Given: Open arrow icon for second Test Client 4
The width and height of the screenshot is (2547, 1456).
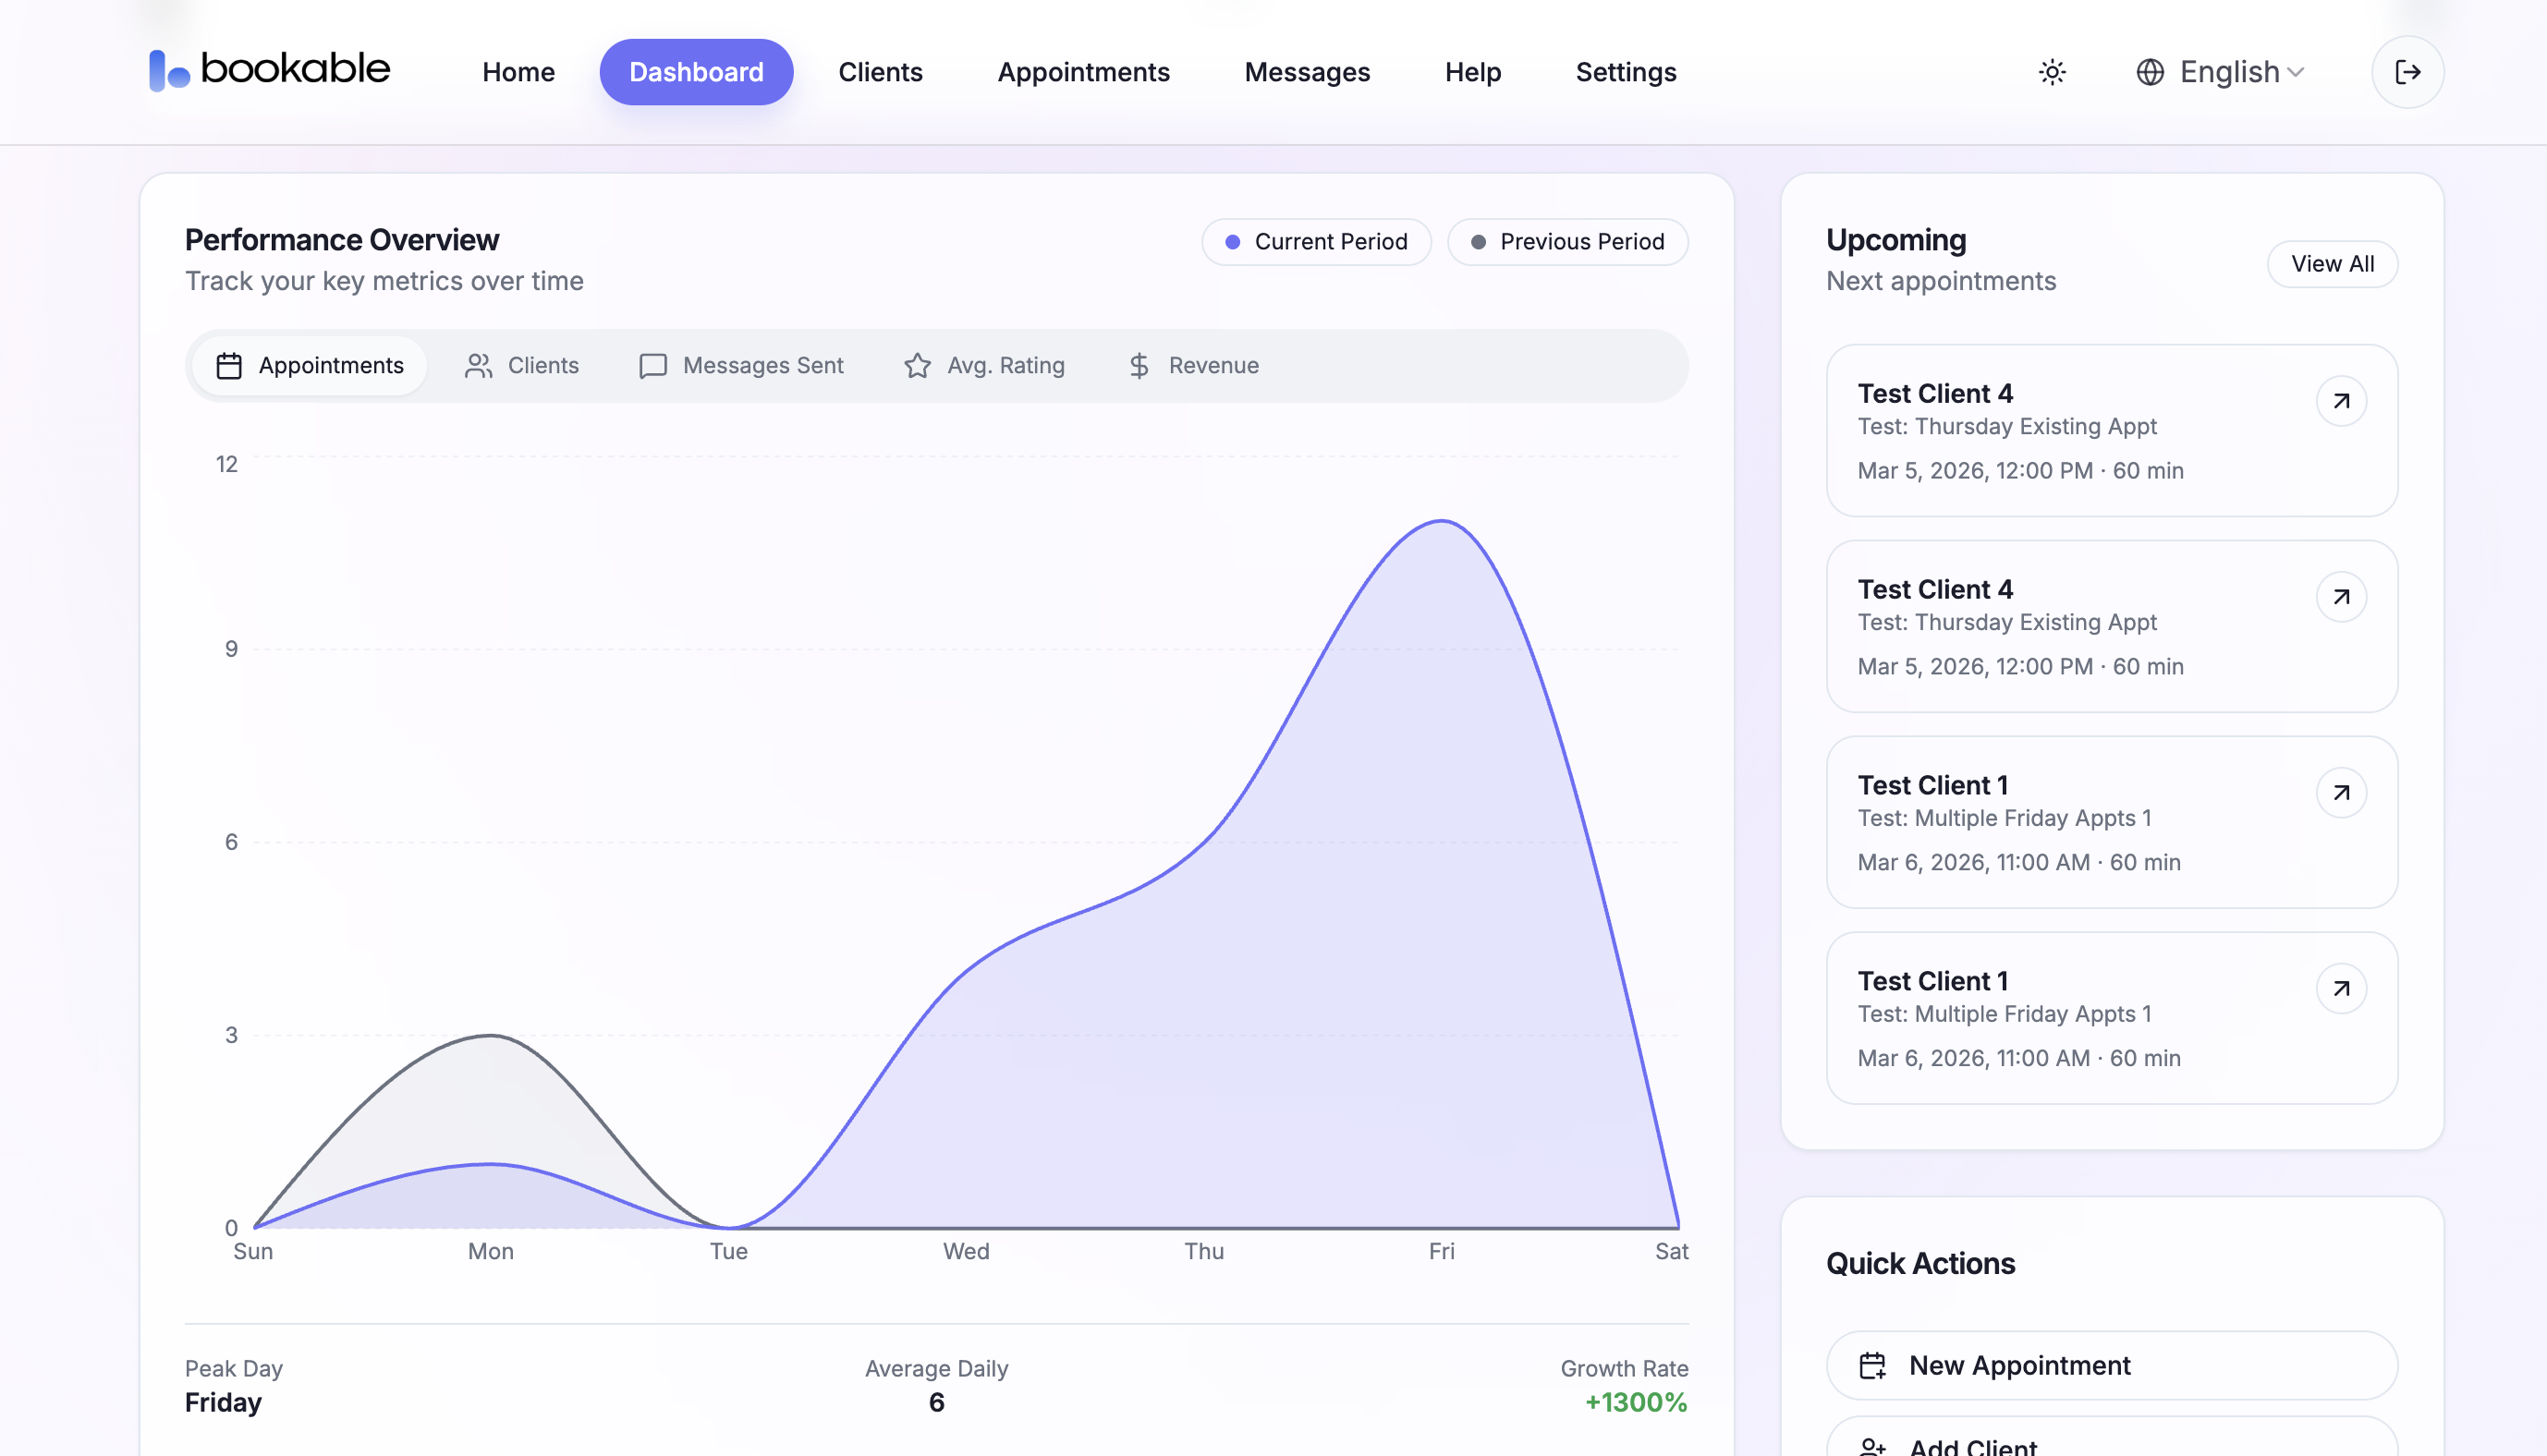Looking at the screenshot, I should click(x=2341, y=597).
